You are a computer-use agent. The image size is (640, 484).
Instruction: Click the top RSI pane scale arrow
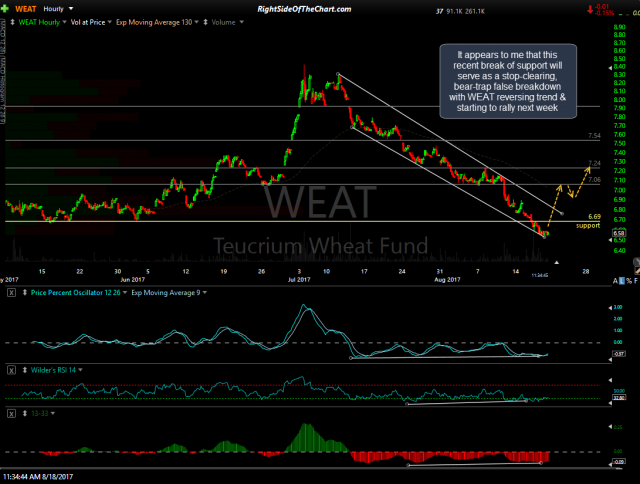click(x=610, y=380)
